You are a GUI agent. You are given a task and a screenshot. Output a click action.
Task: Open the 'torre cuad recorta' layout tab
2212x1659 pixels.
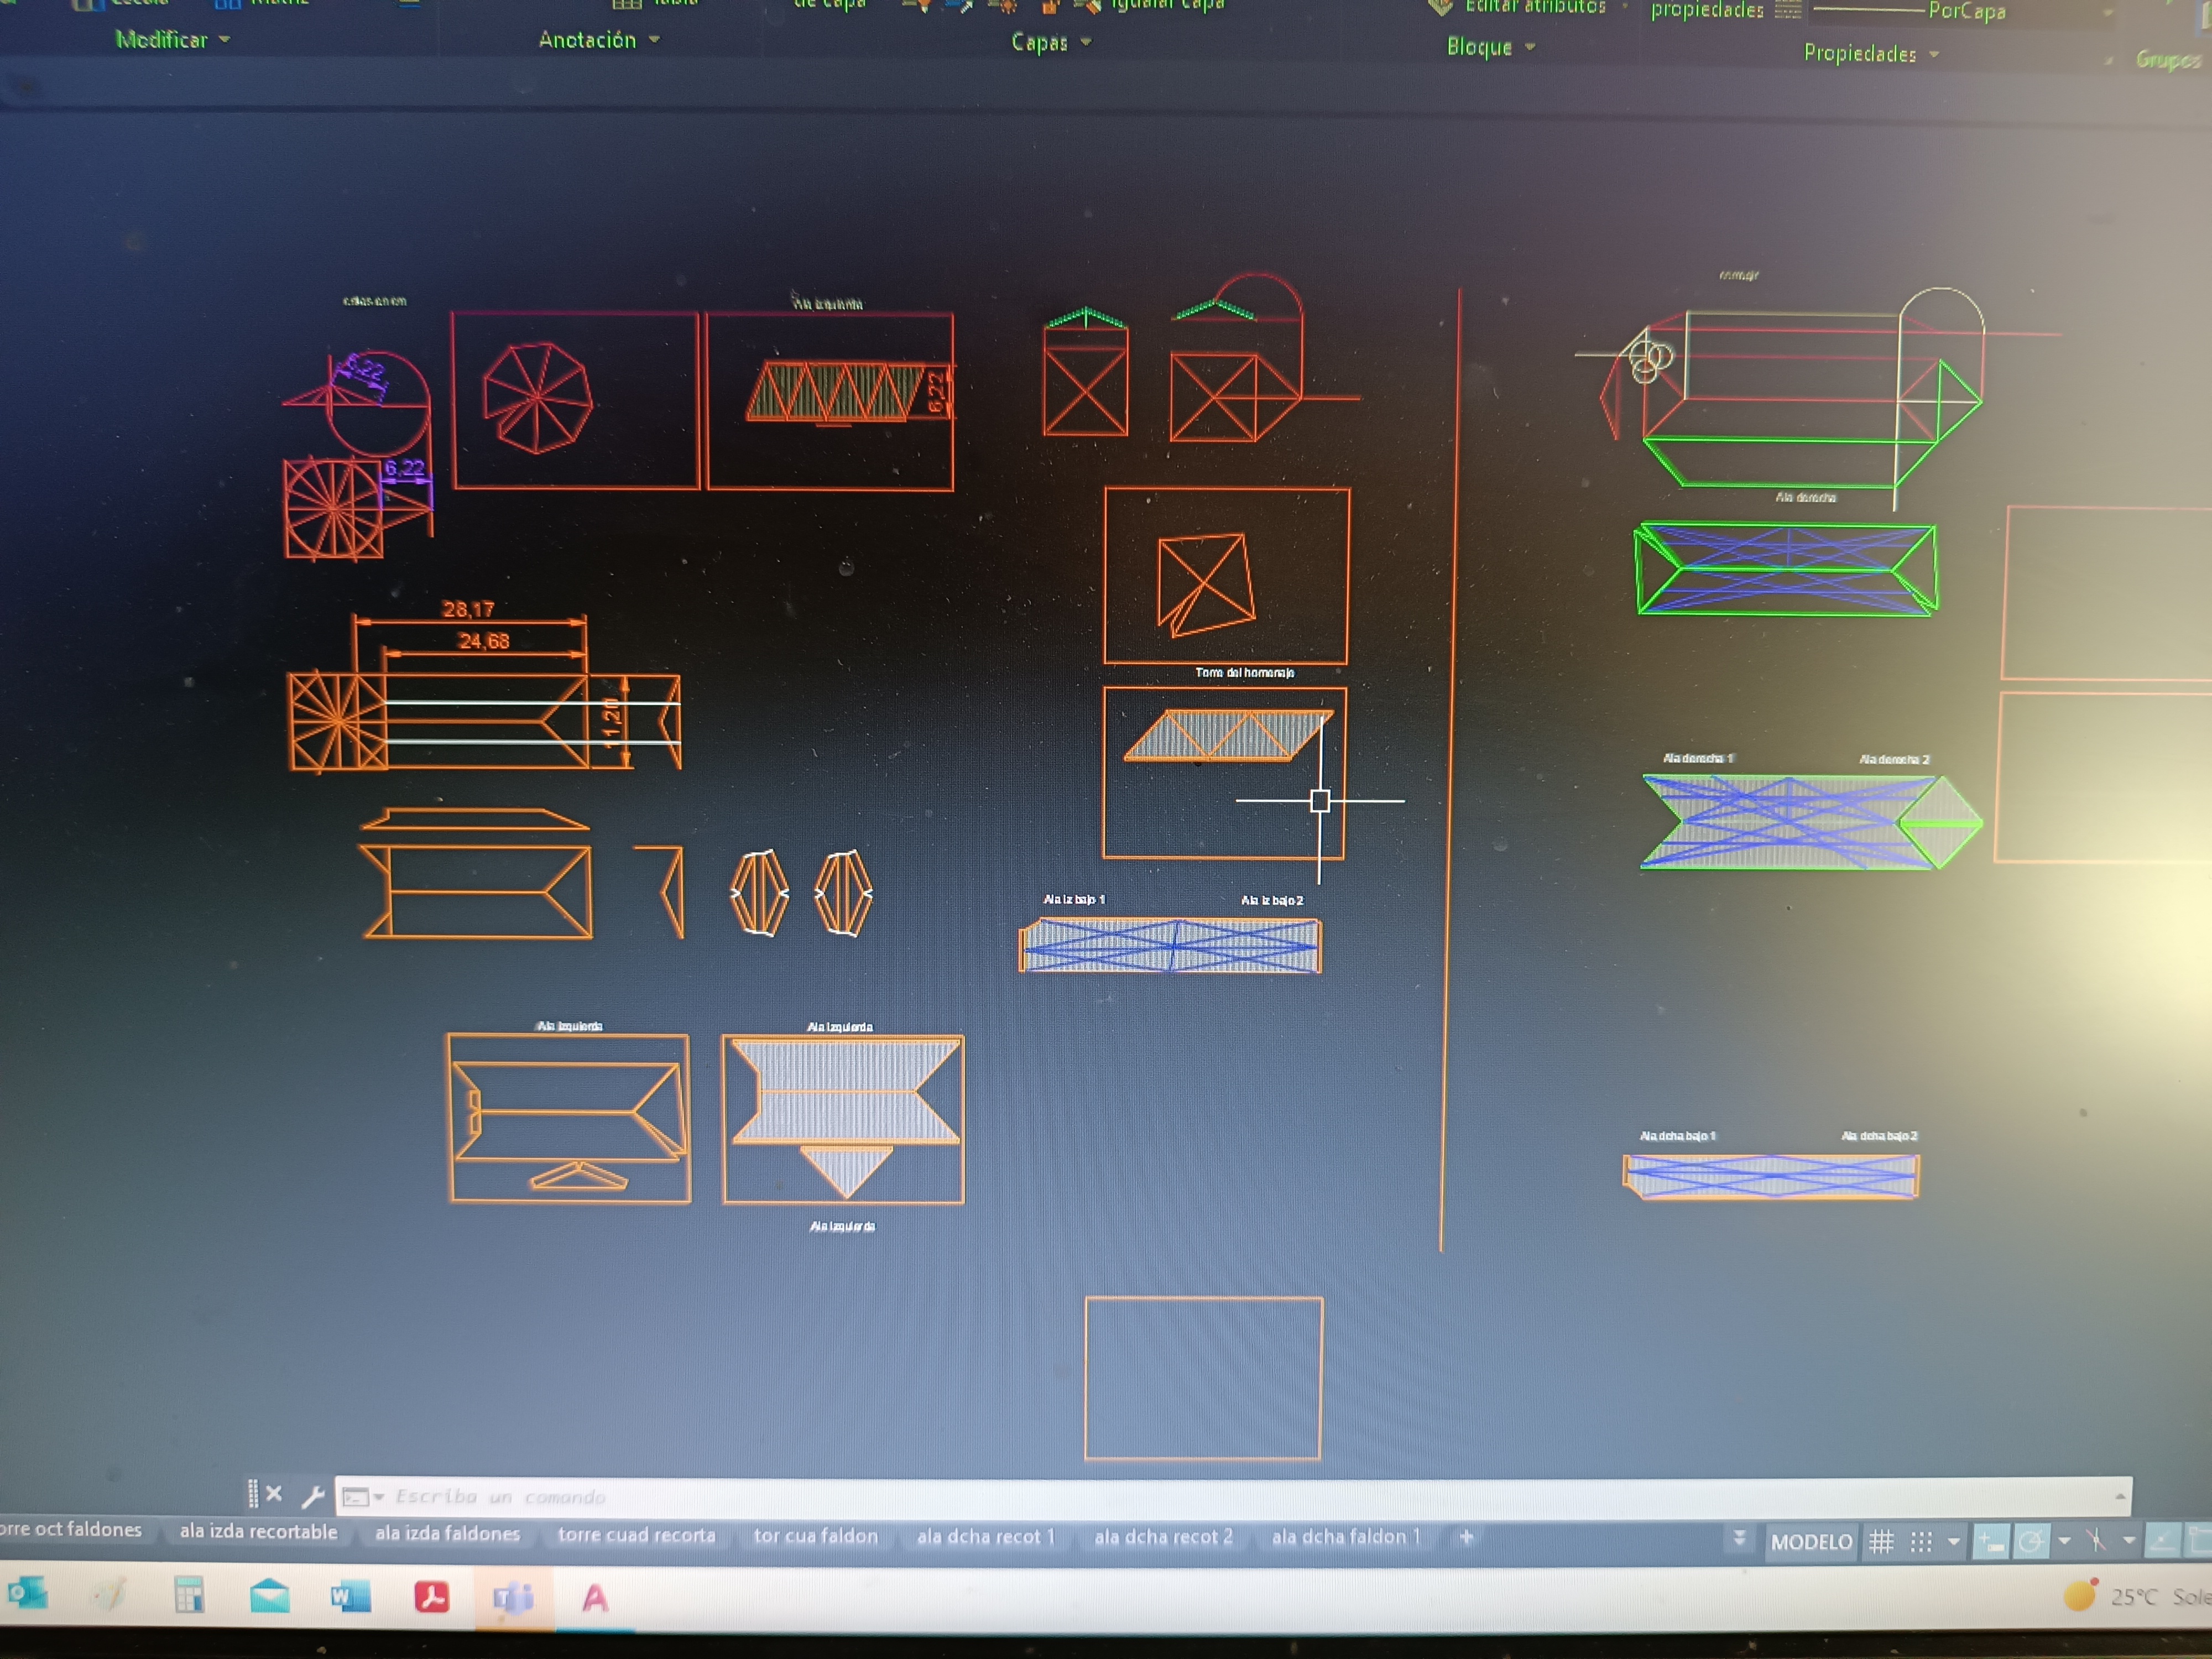(636, 1534)
